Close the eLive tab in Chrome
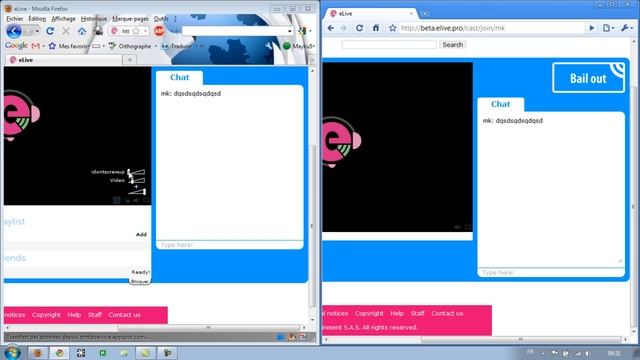Viewport: 640px width, 360px height. 411,13
